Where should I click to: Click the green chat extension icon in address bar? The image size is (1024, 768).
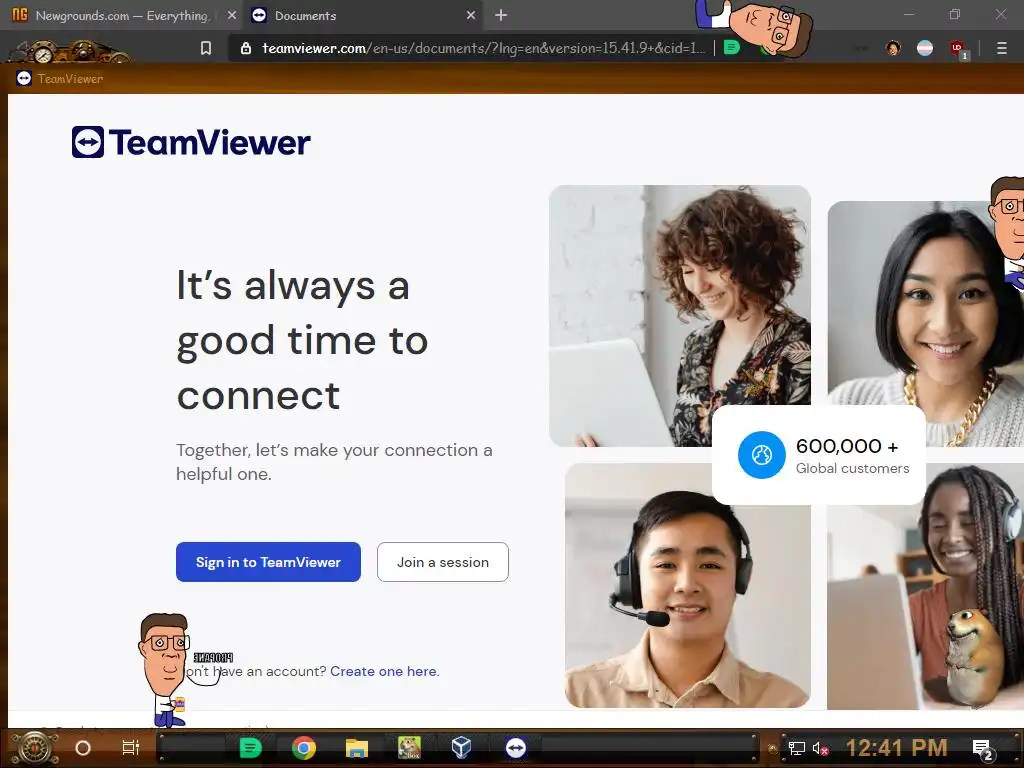pyautogui.click(x=731, y=48)
